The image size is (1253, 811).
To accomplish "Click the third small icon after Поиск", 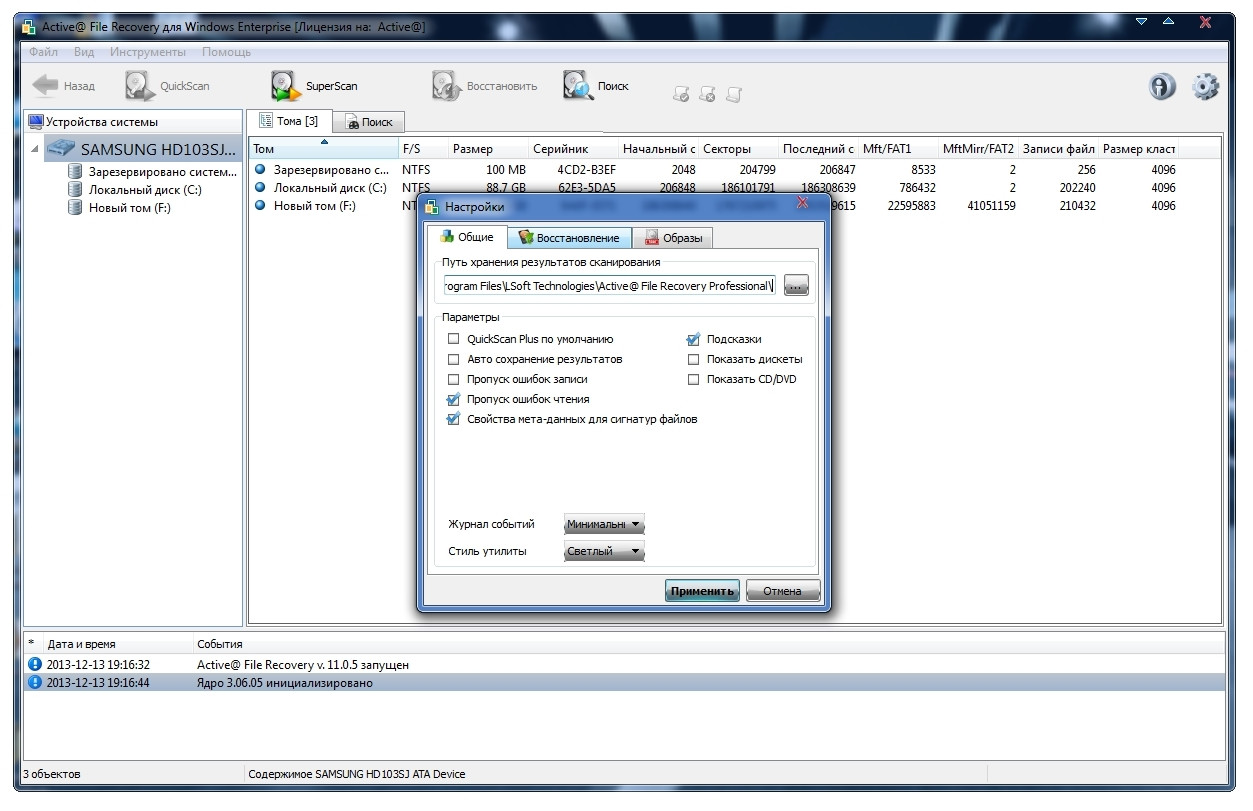I will pos(733,95).
